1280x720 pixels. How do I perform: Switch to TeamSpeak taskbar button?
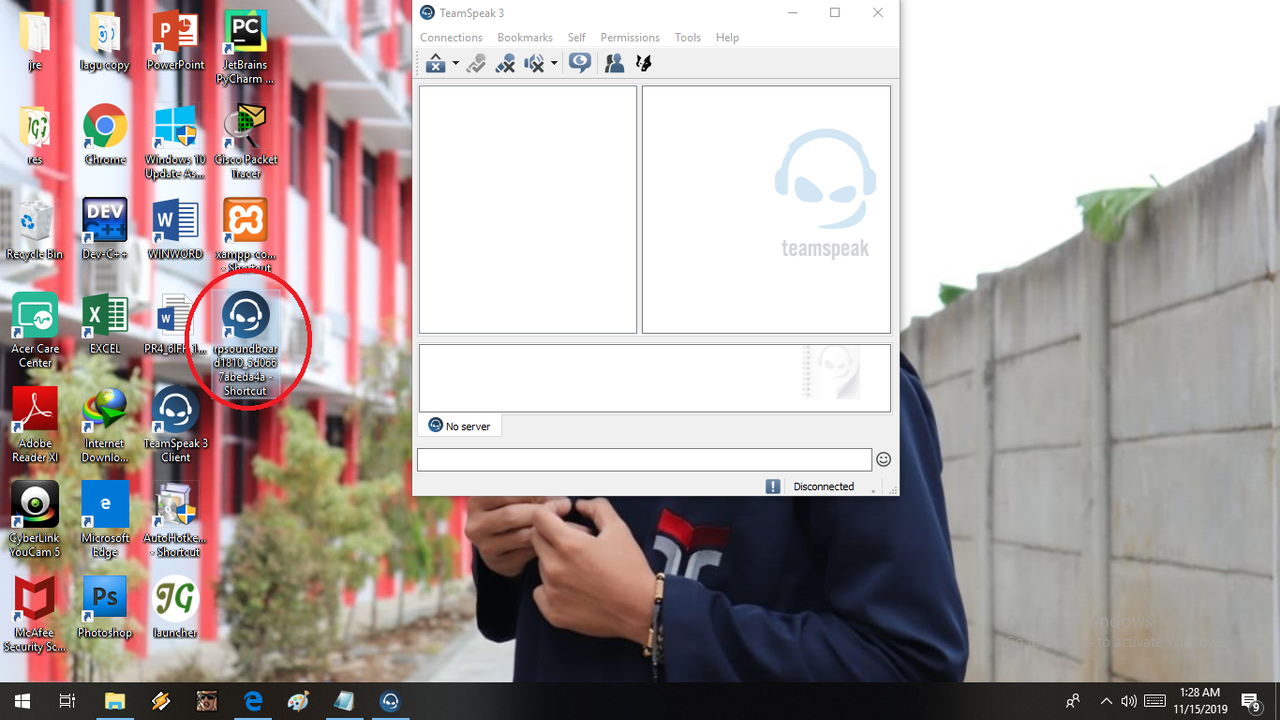point(390,701)
